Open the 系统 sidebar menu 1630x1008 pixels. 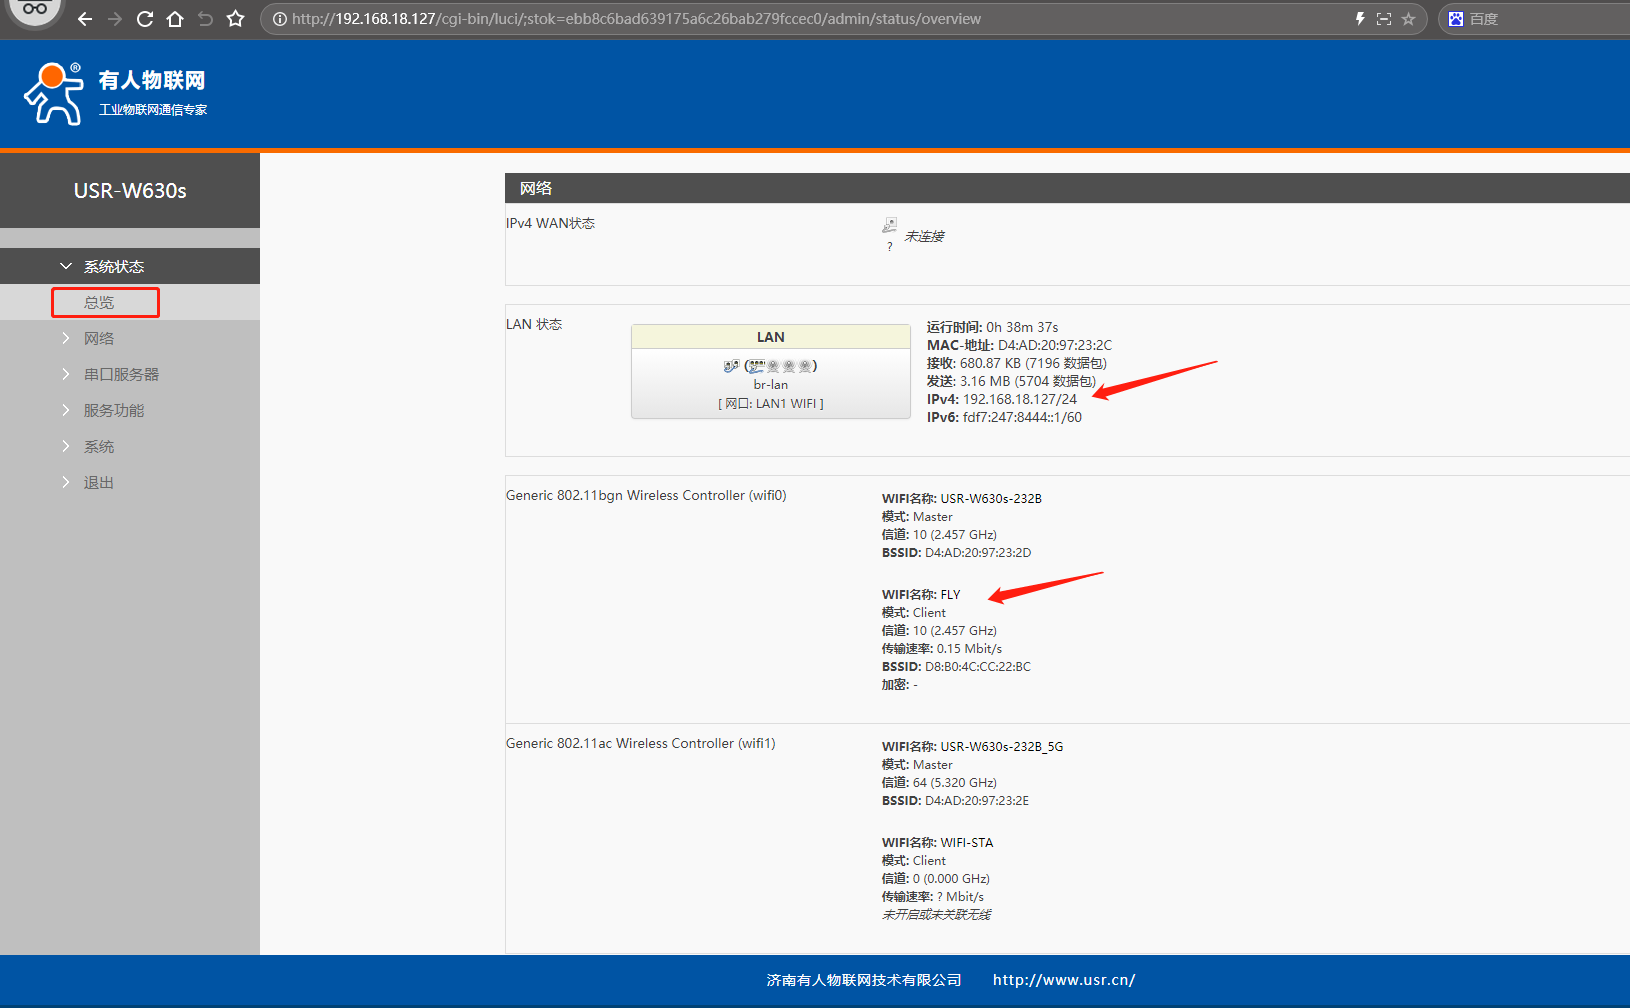99,447
